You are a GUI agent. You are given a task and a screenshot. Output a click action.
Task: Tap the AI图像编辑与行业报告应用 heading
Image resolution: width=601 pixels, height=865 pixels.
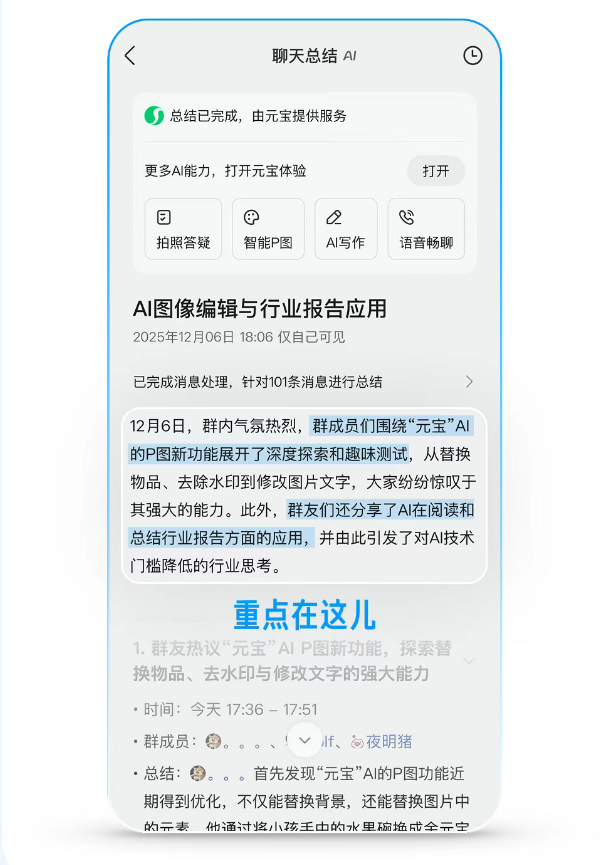(260, 308)
